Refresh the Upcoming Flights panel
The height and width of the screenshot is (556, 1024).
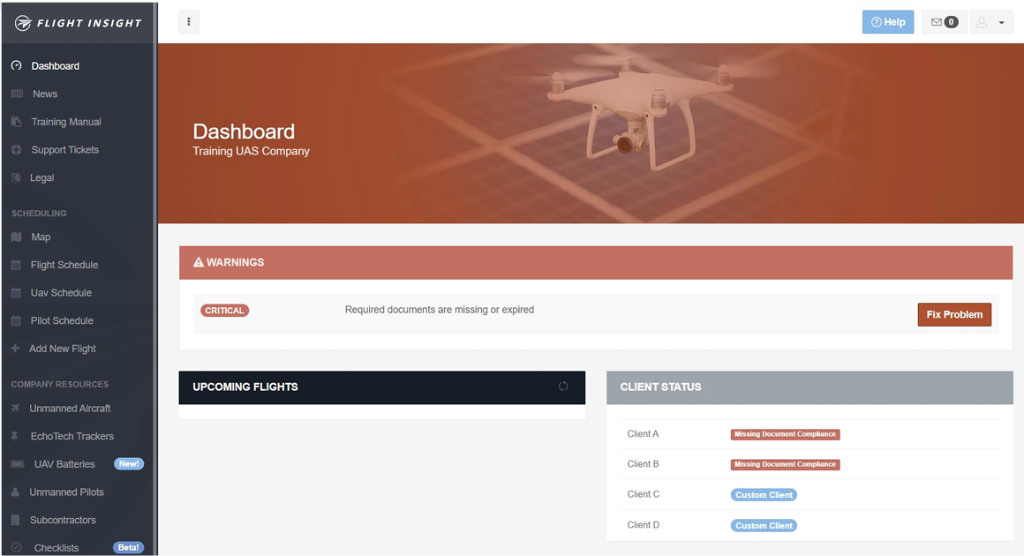[x=563, y=386]
